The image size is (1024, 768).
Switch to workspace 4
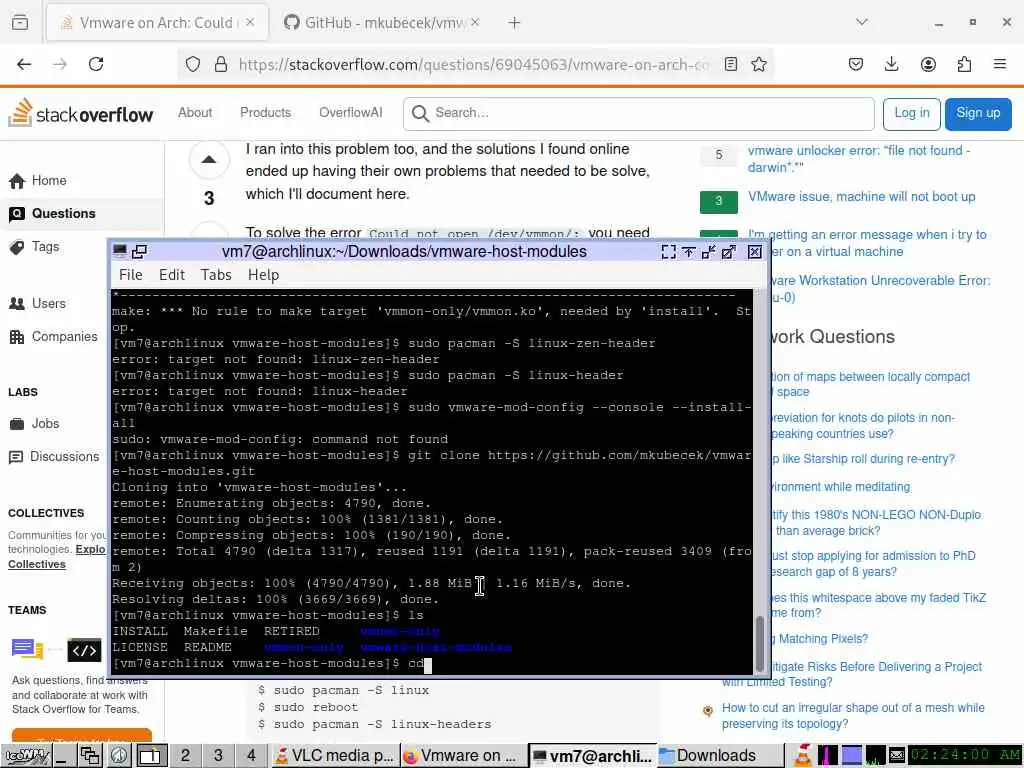(x=251, y=756)
